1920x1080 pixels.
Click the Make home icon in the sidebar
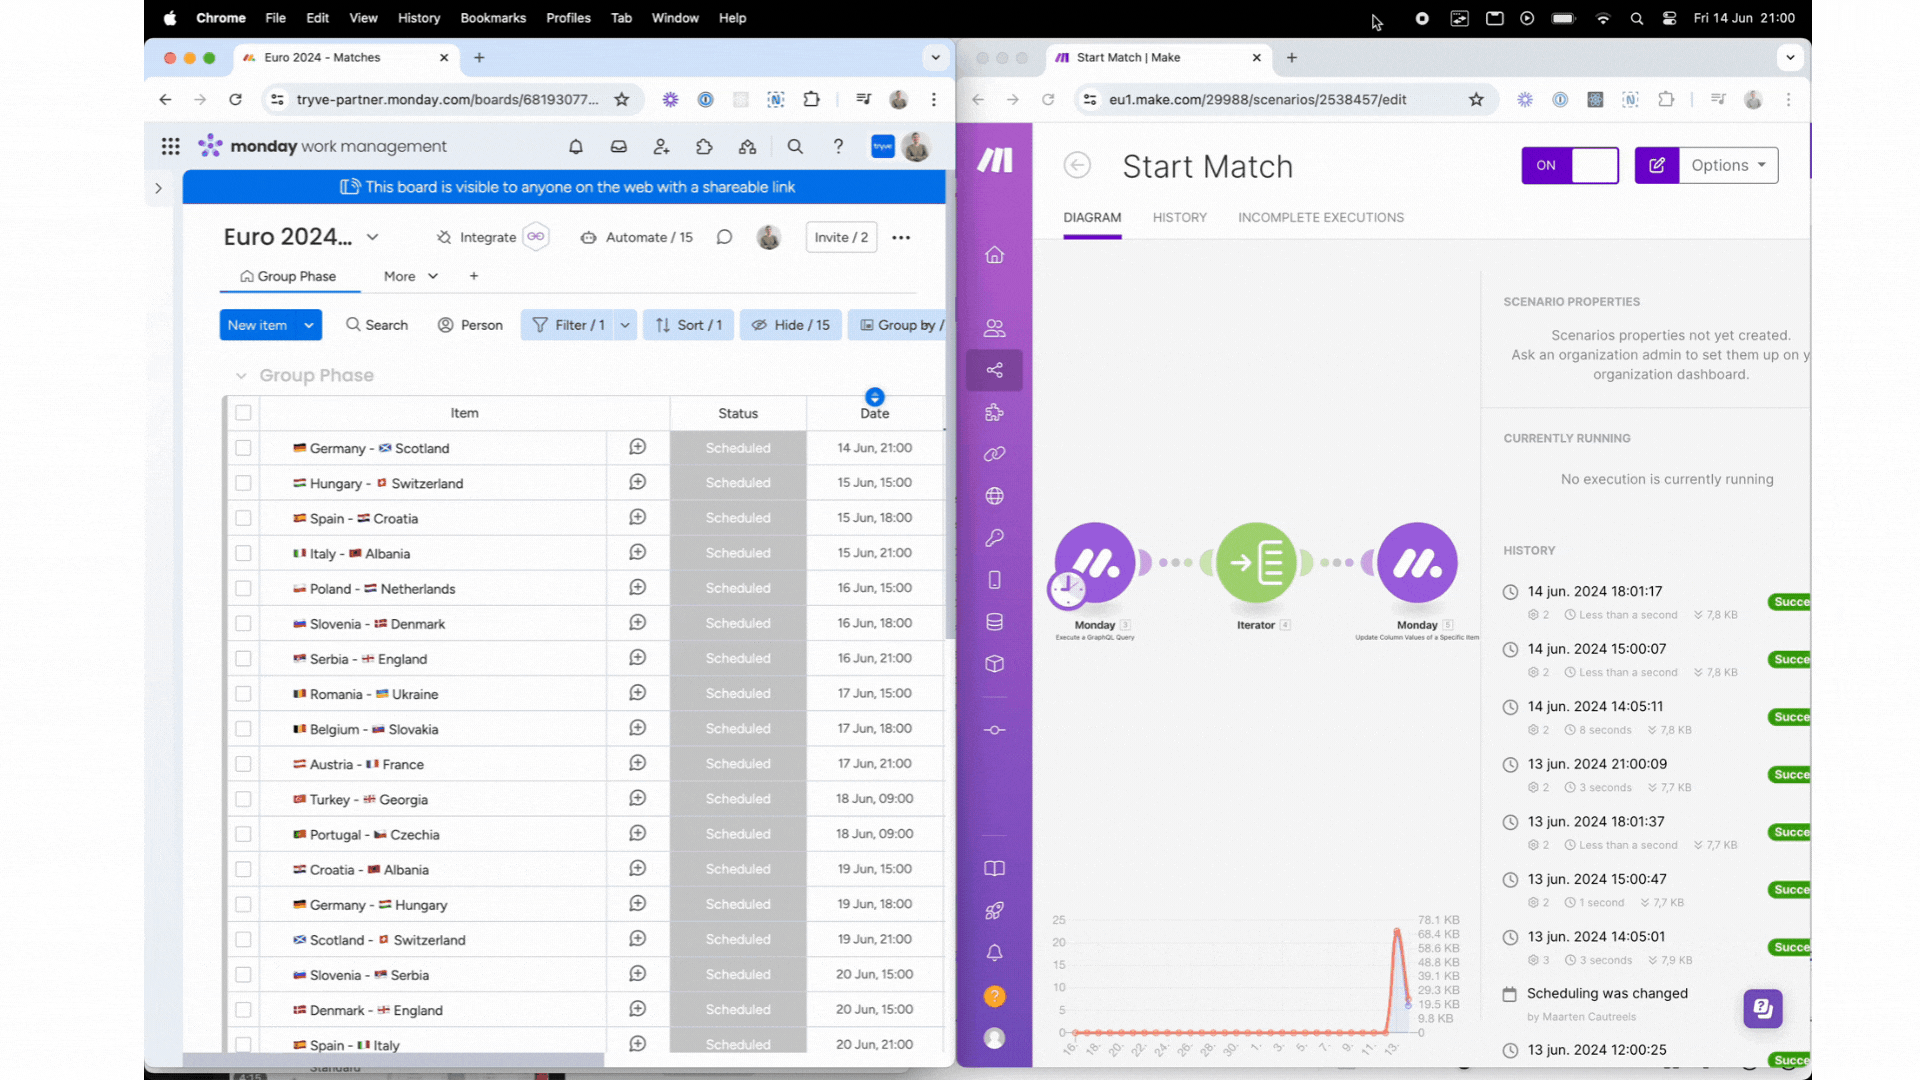(994, 255)
